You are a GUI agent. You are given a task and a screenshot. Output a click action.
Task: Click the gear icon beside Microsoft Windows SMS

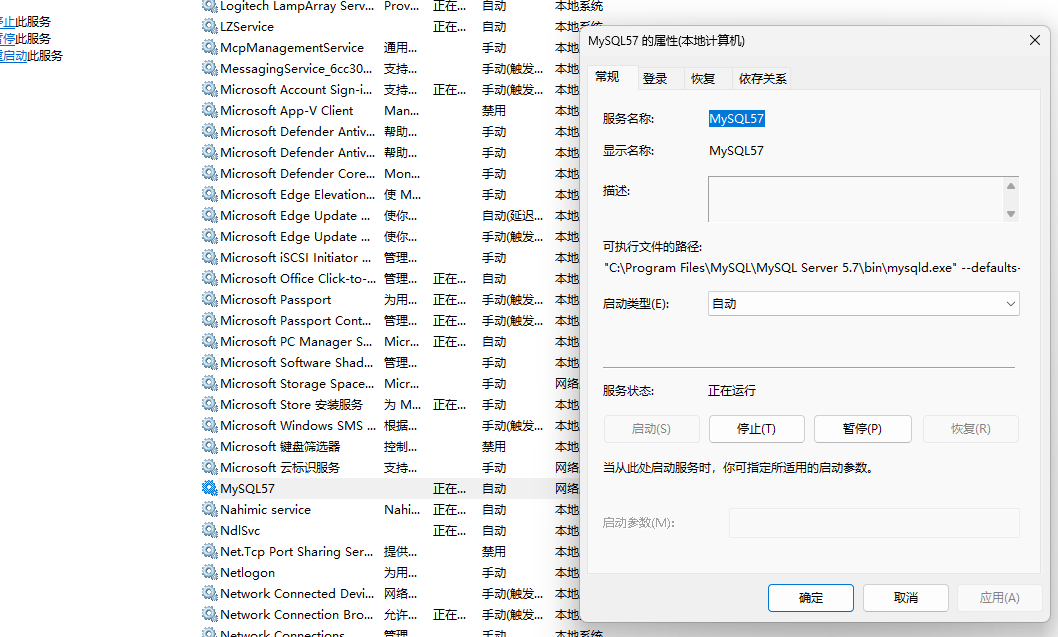click(209, 425)
